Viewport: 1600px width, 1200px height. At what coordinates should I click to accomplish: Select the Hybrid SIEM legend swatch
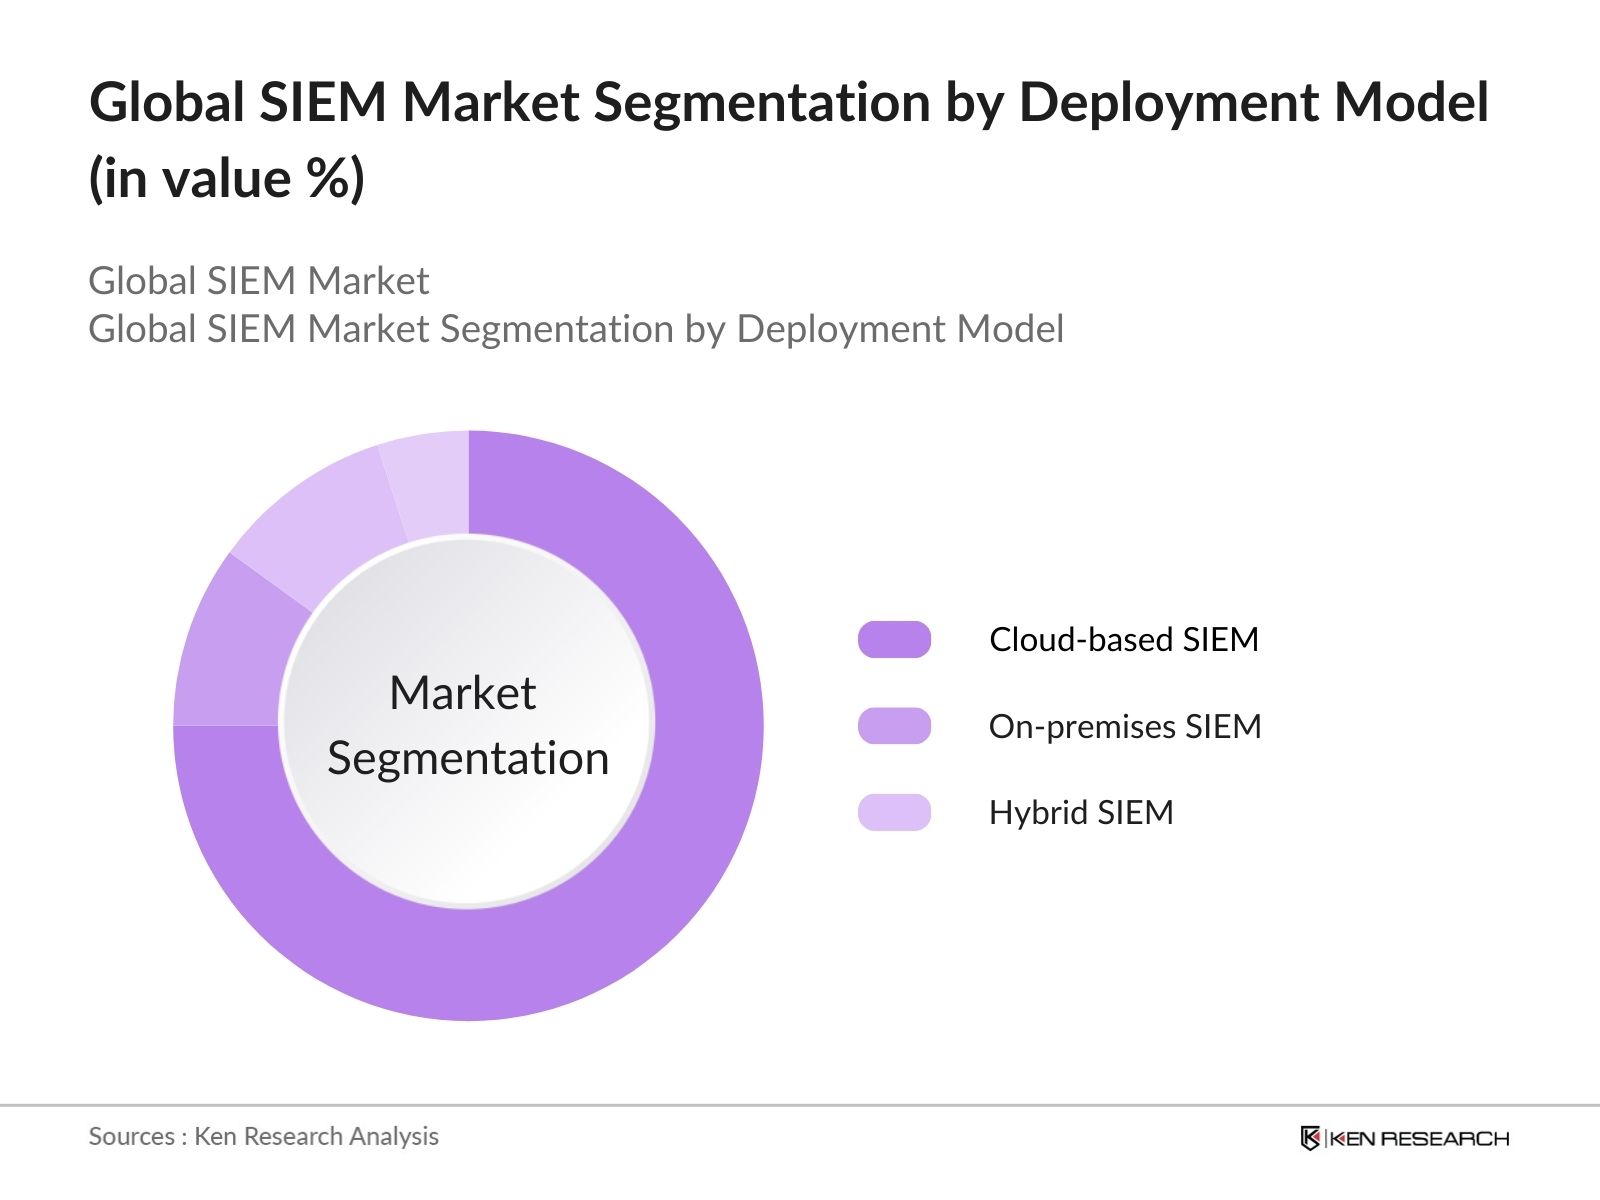tap(894, 812)
